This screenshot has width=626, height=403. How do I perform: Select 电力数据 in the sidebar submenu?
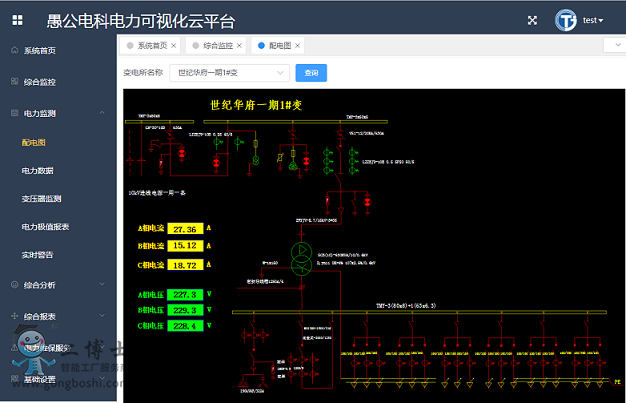coord(38,171)
